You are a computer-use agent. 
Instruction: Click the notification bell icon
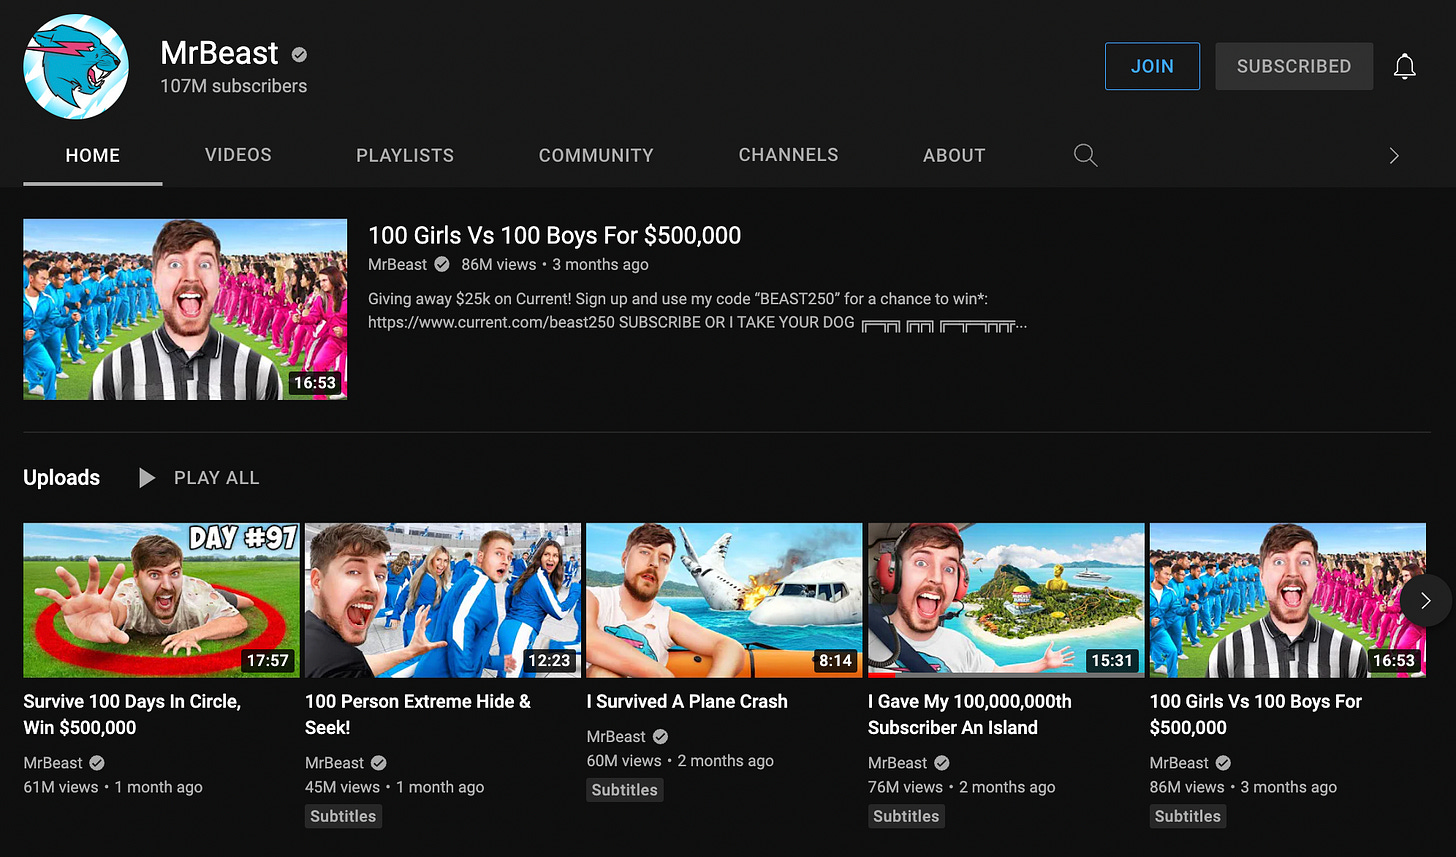(1405, 67)
